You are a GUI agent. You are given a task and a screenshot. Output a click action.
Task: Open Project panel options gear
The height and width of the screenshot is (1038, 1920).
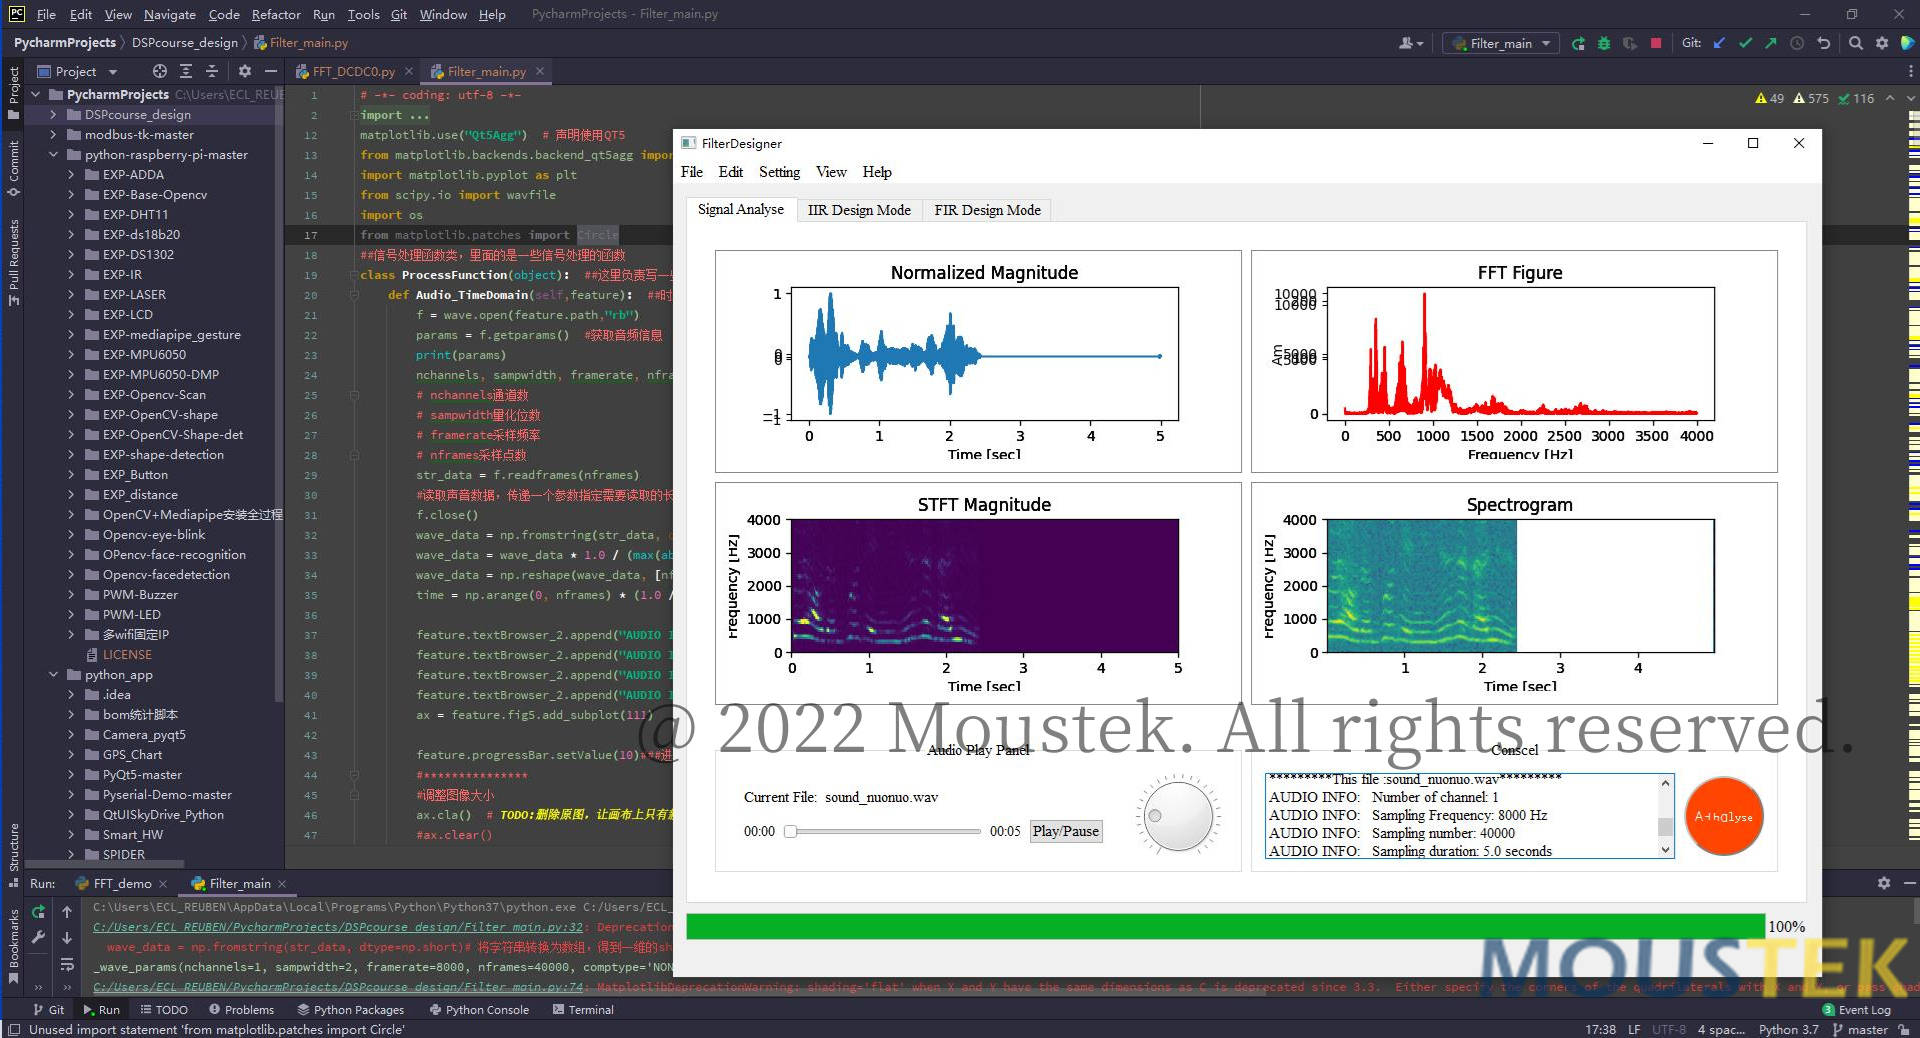(x=245, y=71)
